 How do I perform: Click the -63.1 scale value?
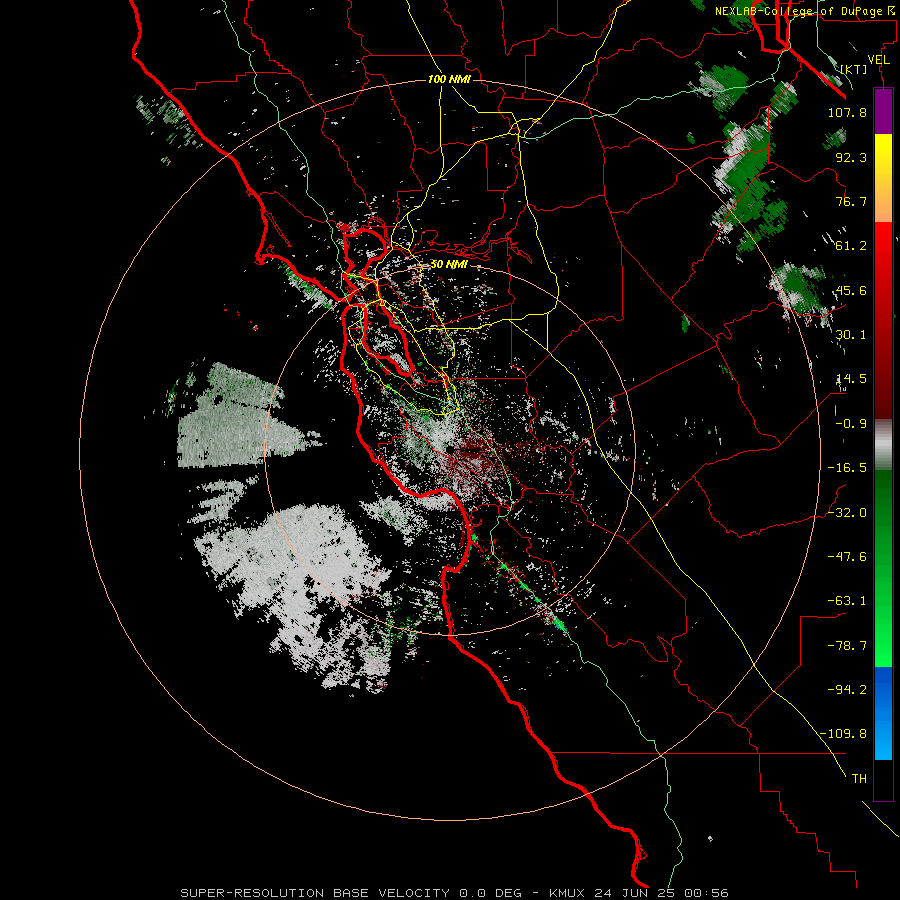tap(847, 601)
